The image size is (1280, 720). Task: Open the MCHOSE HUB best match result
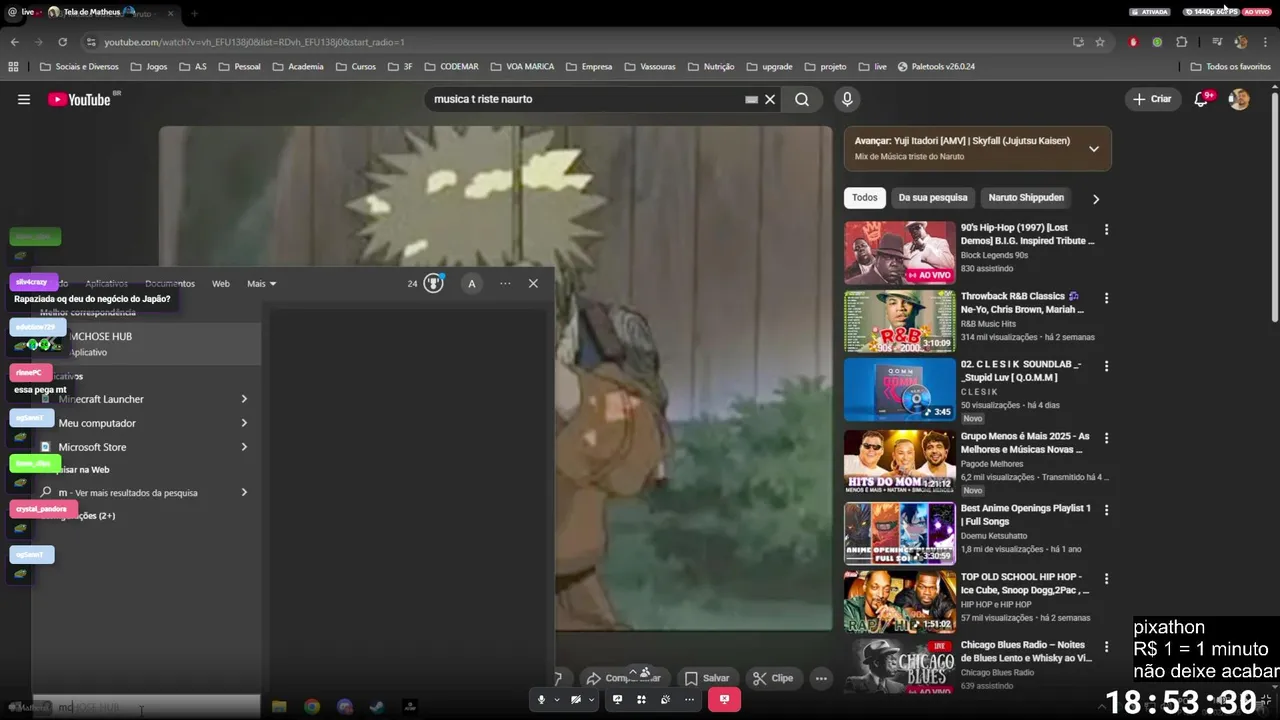(x=146, y=343)
